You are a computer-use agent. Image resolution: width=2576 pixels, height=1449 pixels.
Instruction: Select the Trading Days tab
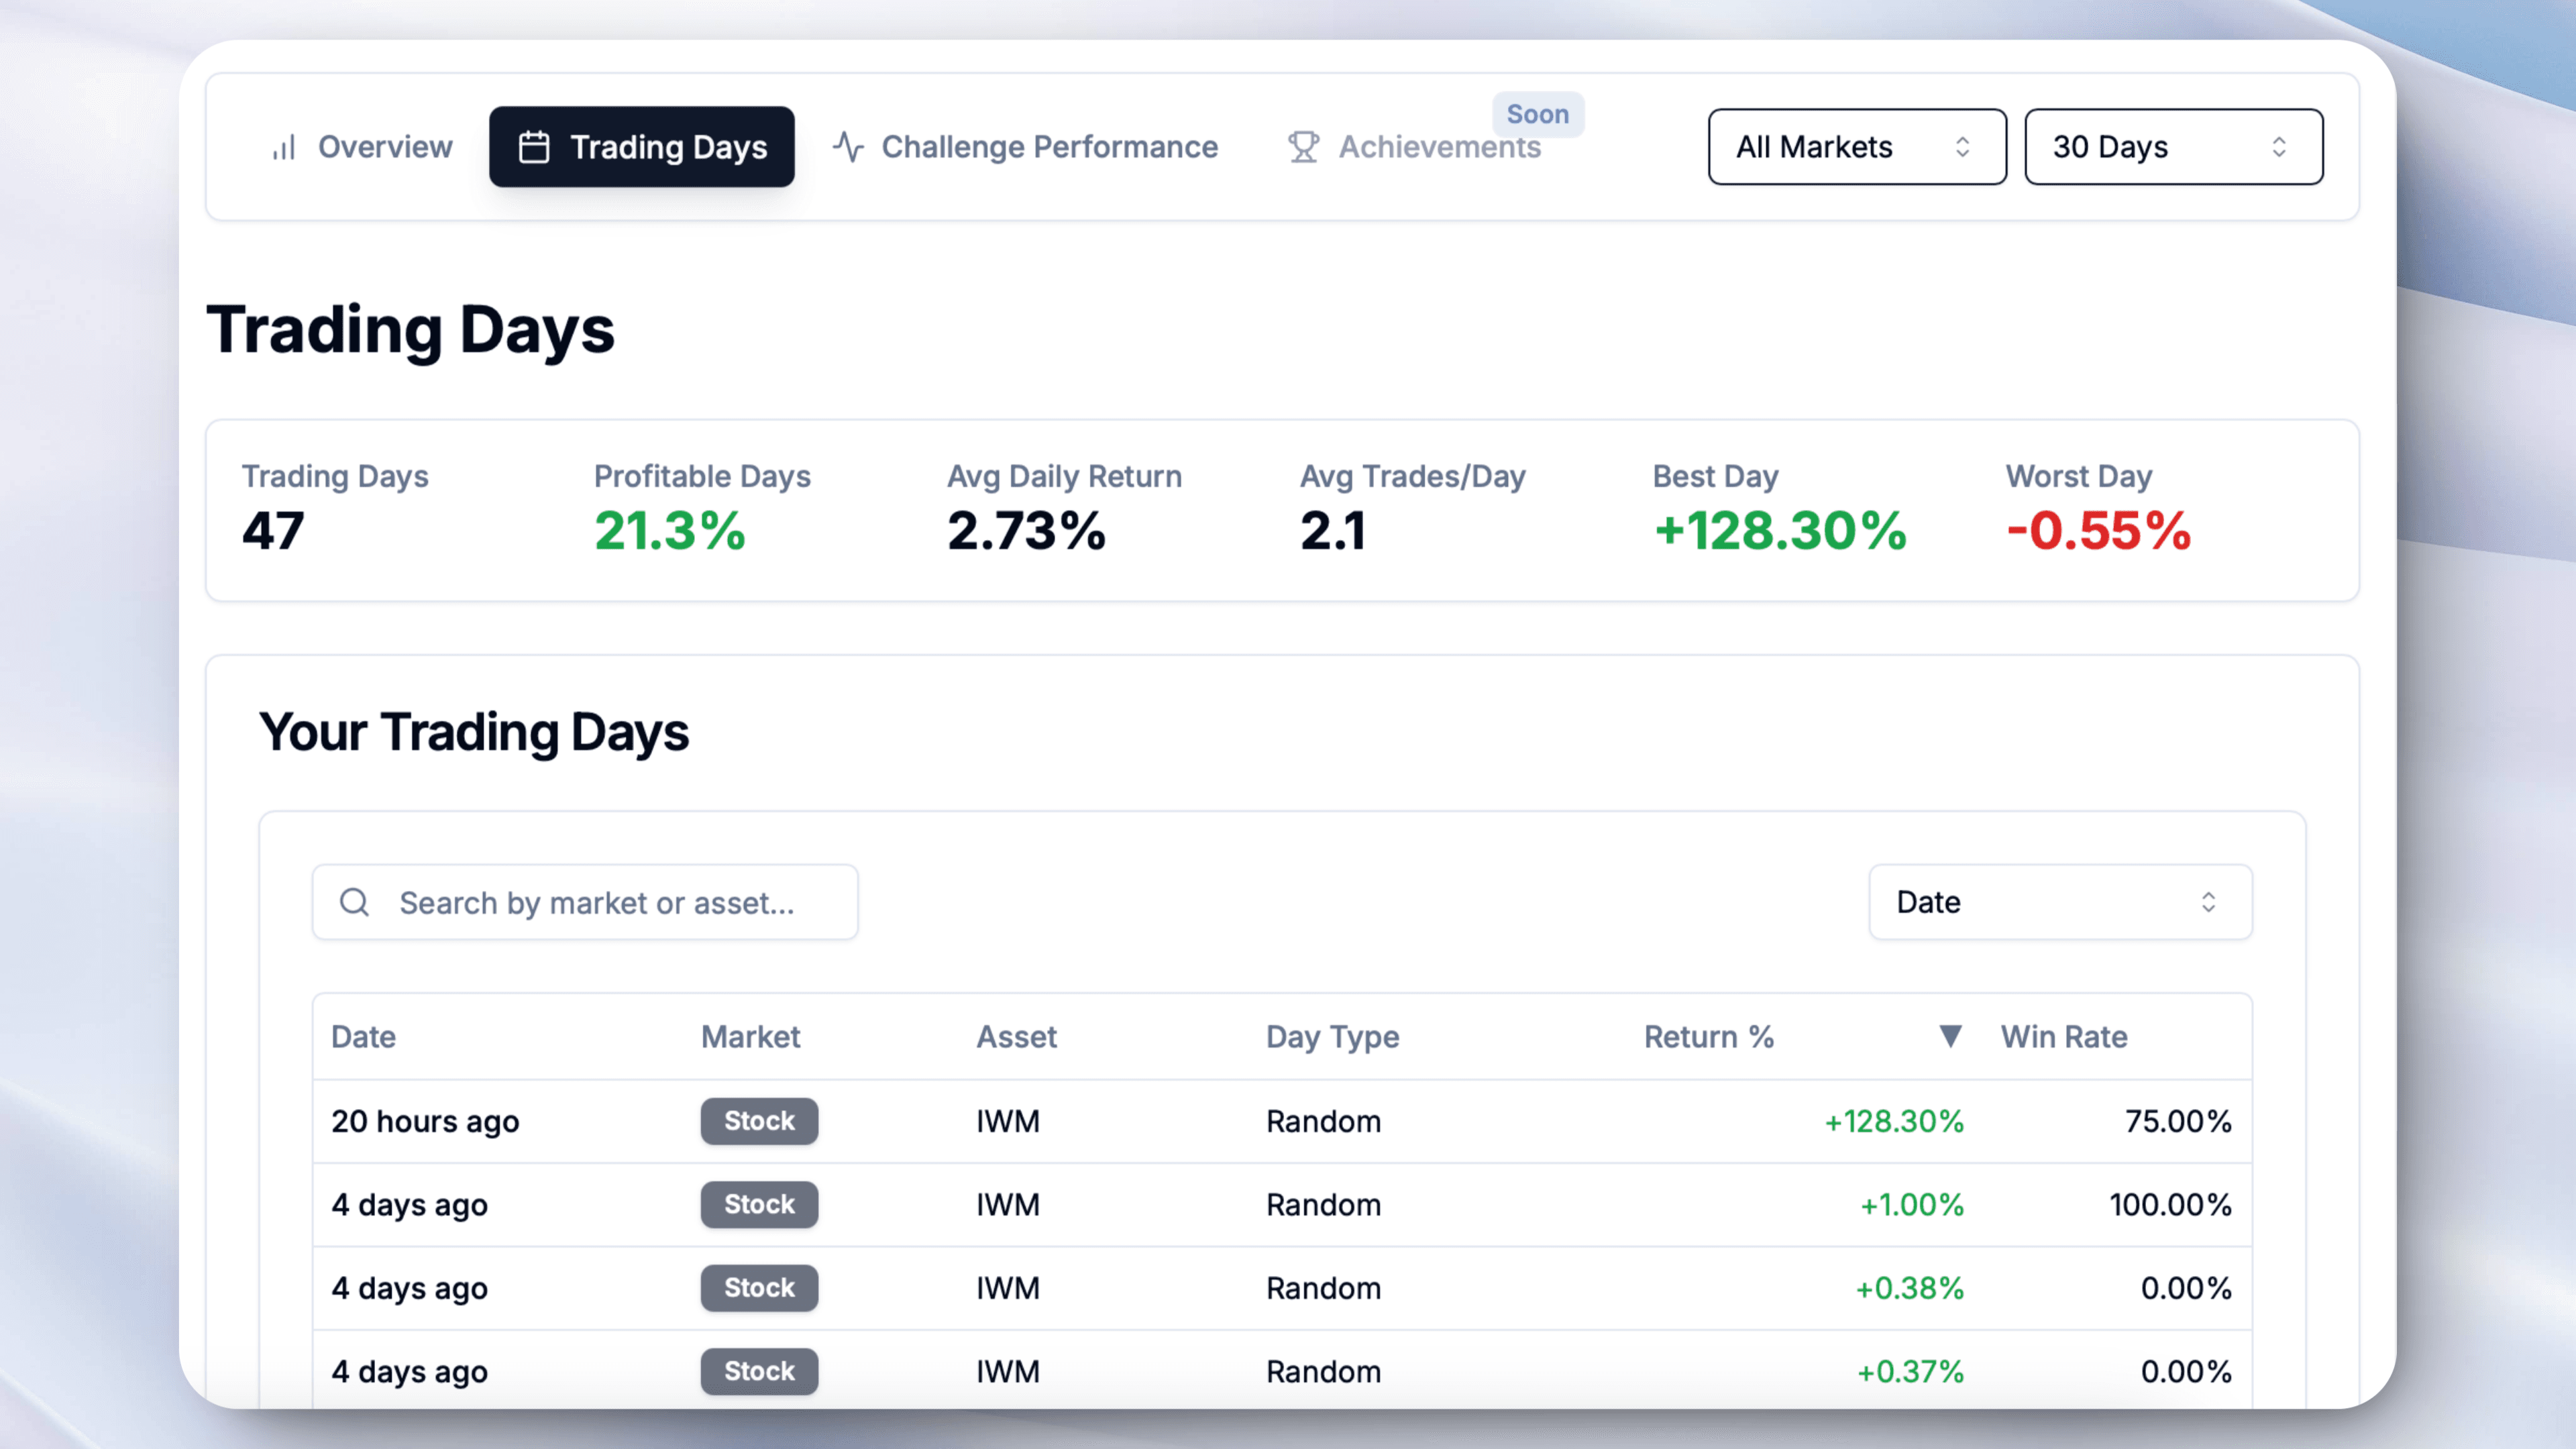(x=642, y=147)
